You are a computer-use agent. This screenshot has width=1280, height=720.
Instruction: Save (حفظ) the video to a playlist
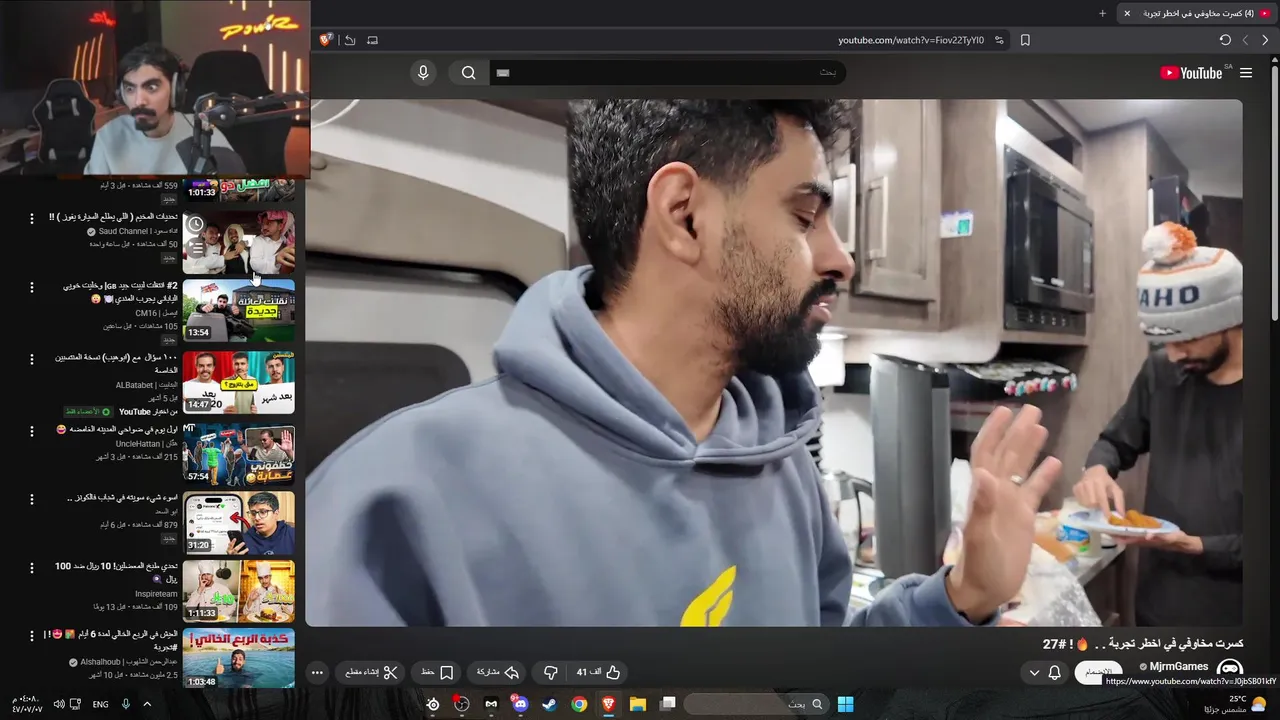click(437, 672)
